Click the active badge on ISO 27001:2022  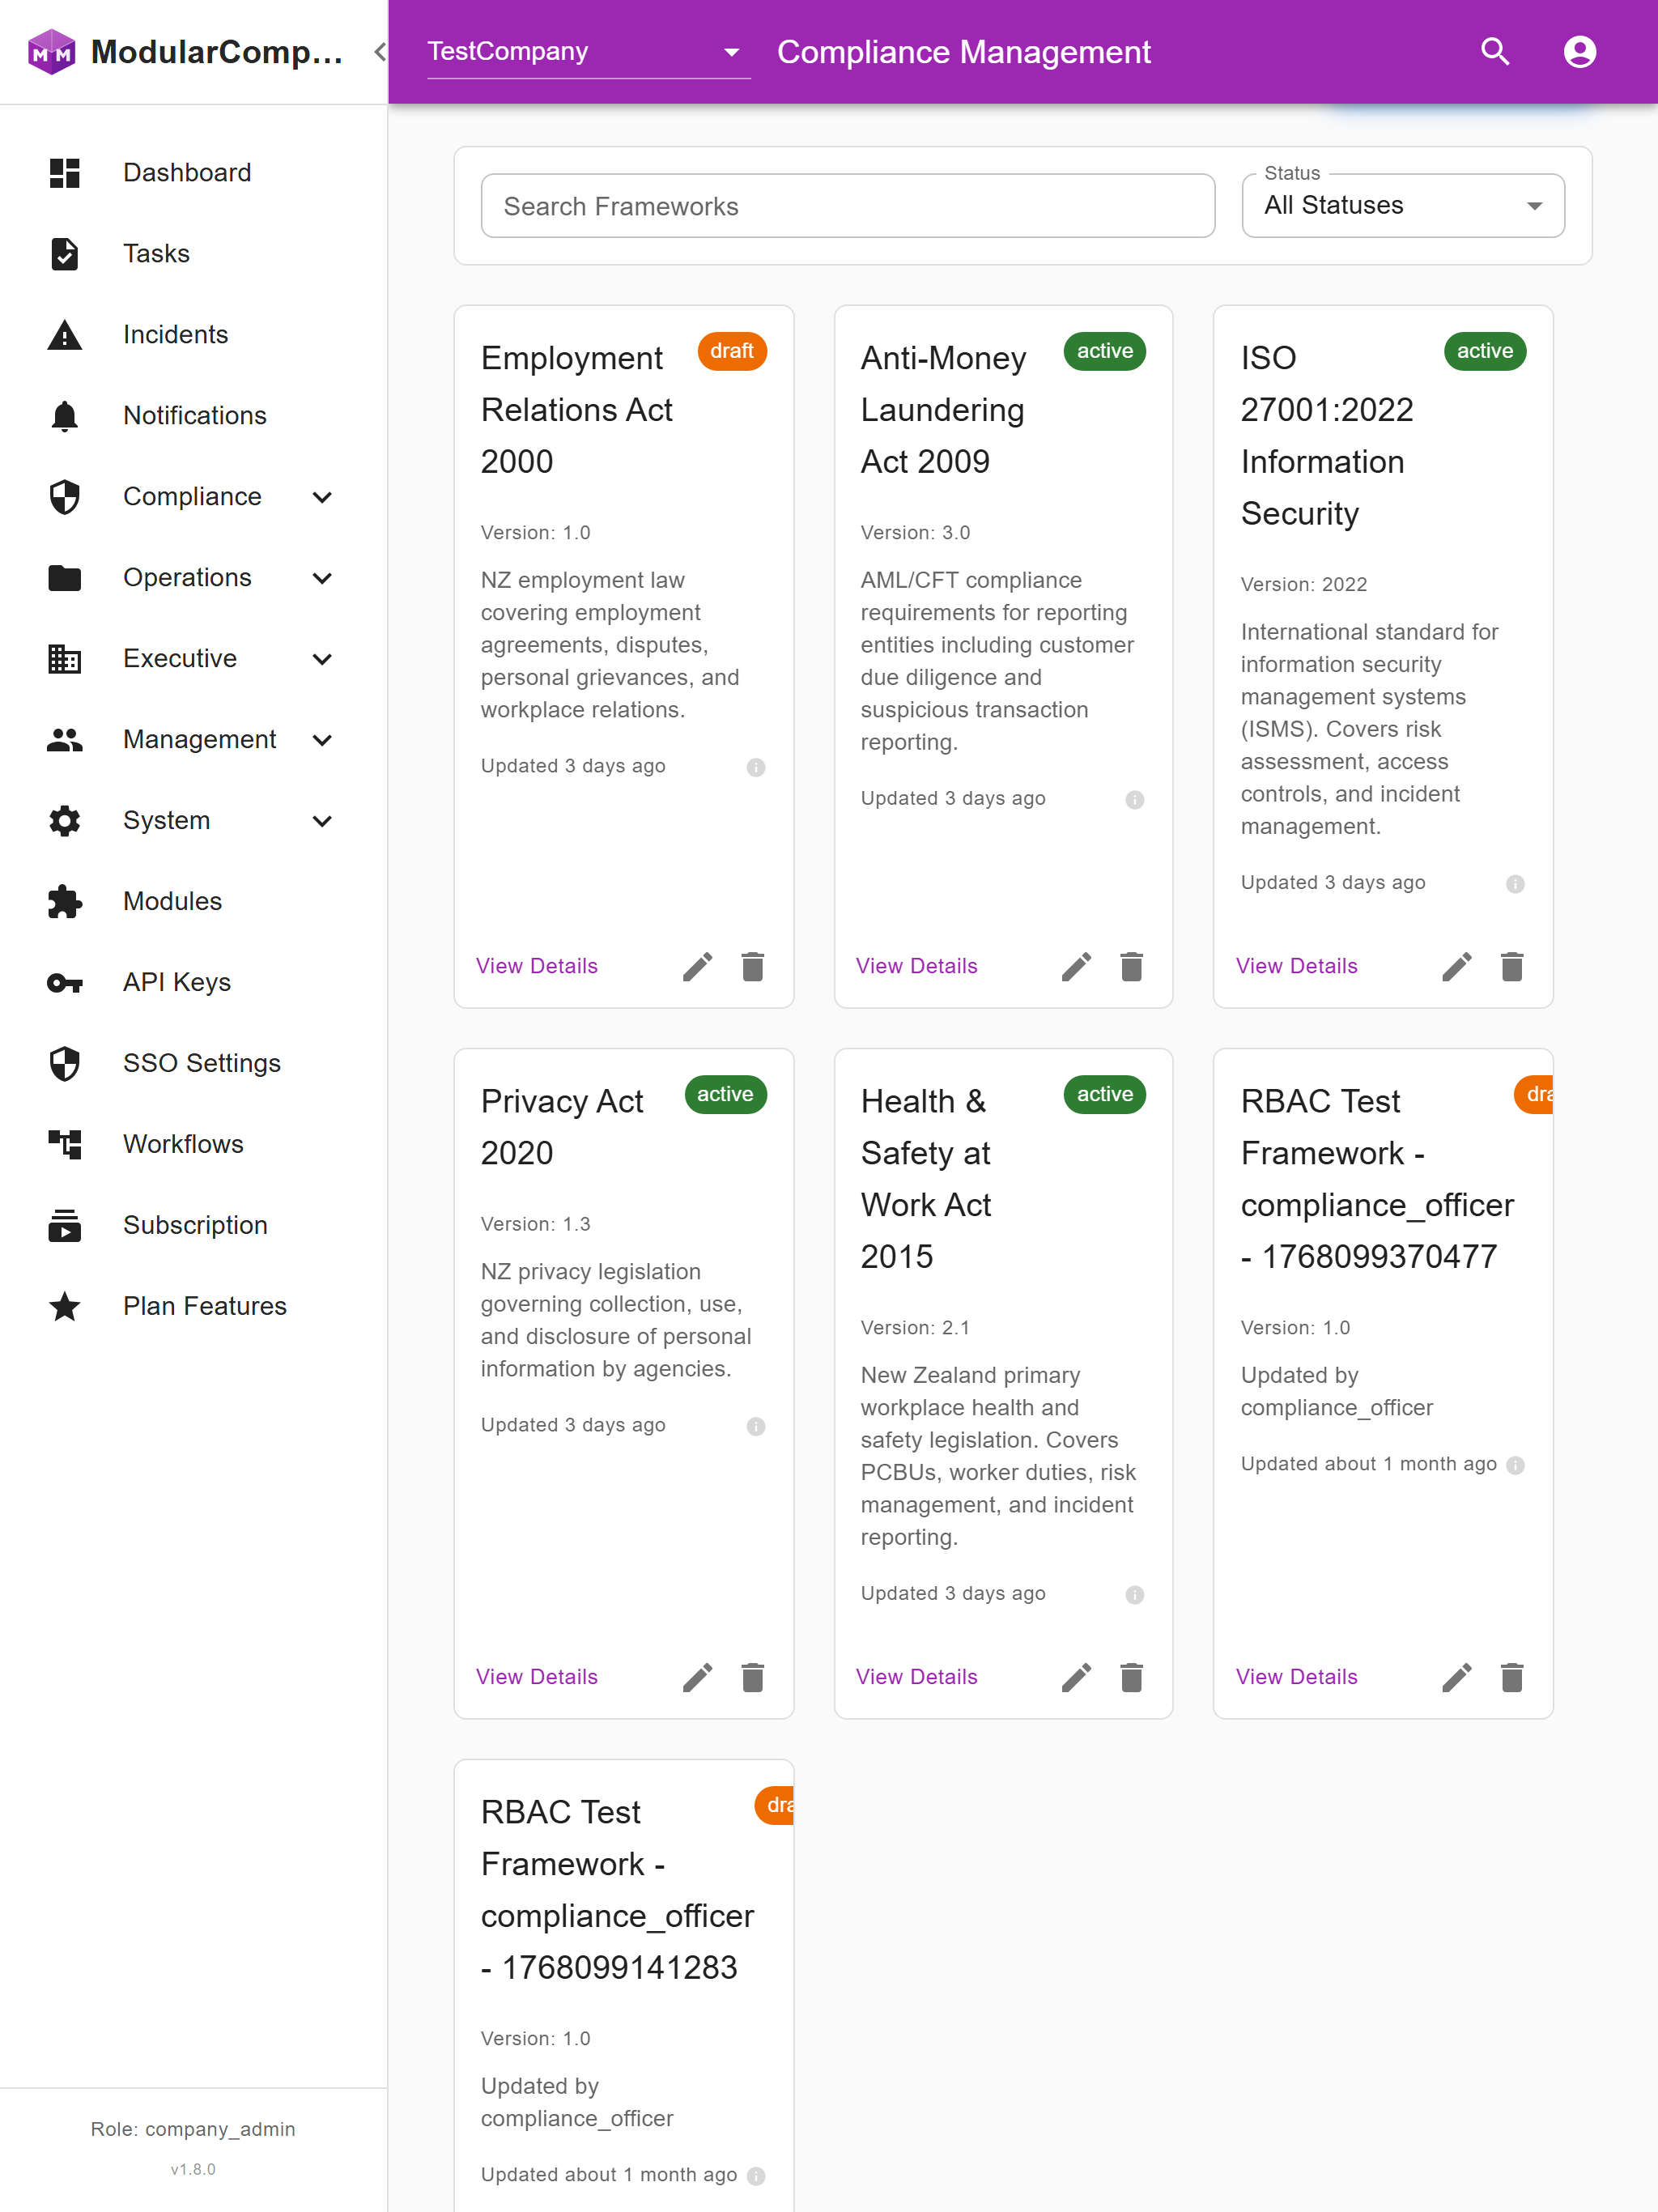pyautogui.click(x=1485, y=351)
